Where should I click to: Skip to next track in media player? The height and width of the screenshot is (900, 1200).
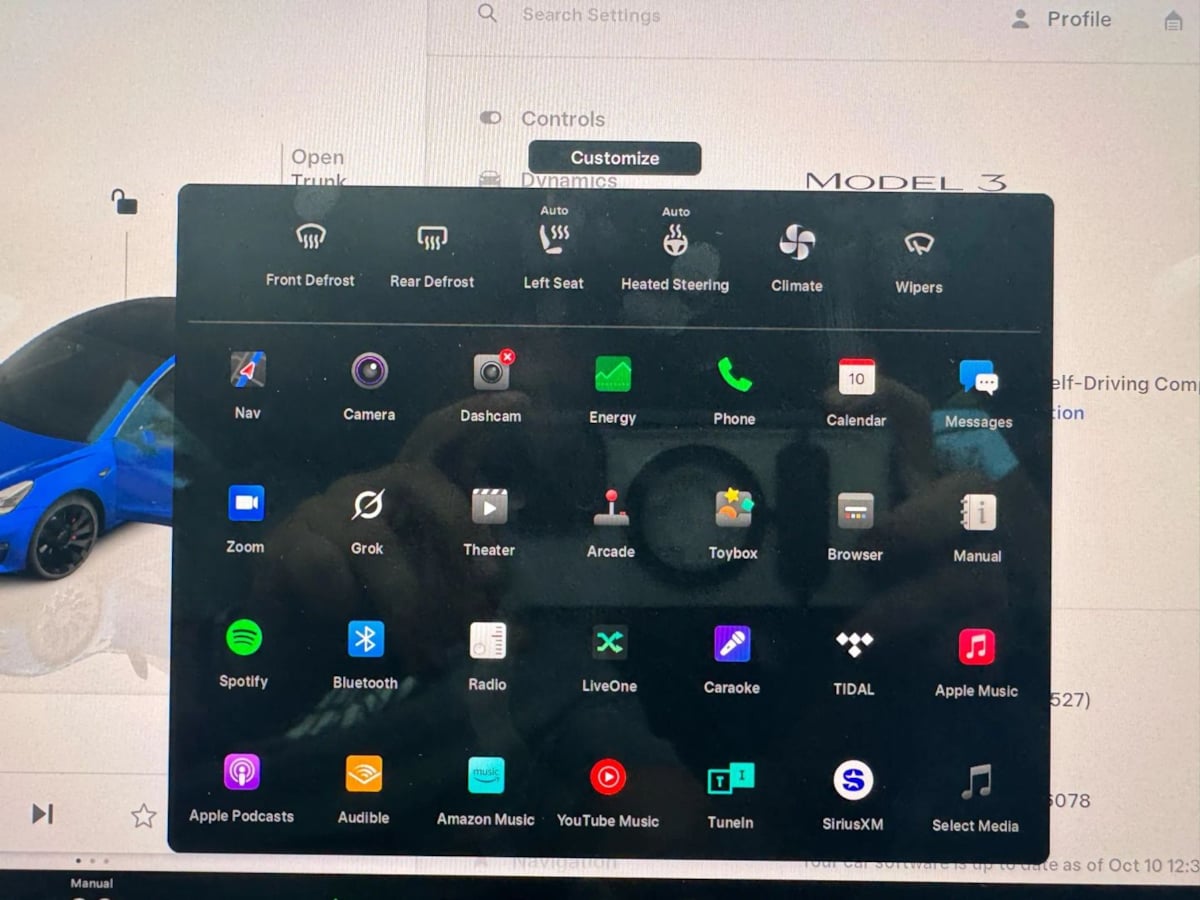[x=42, y=814]
